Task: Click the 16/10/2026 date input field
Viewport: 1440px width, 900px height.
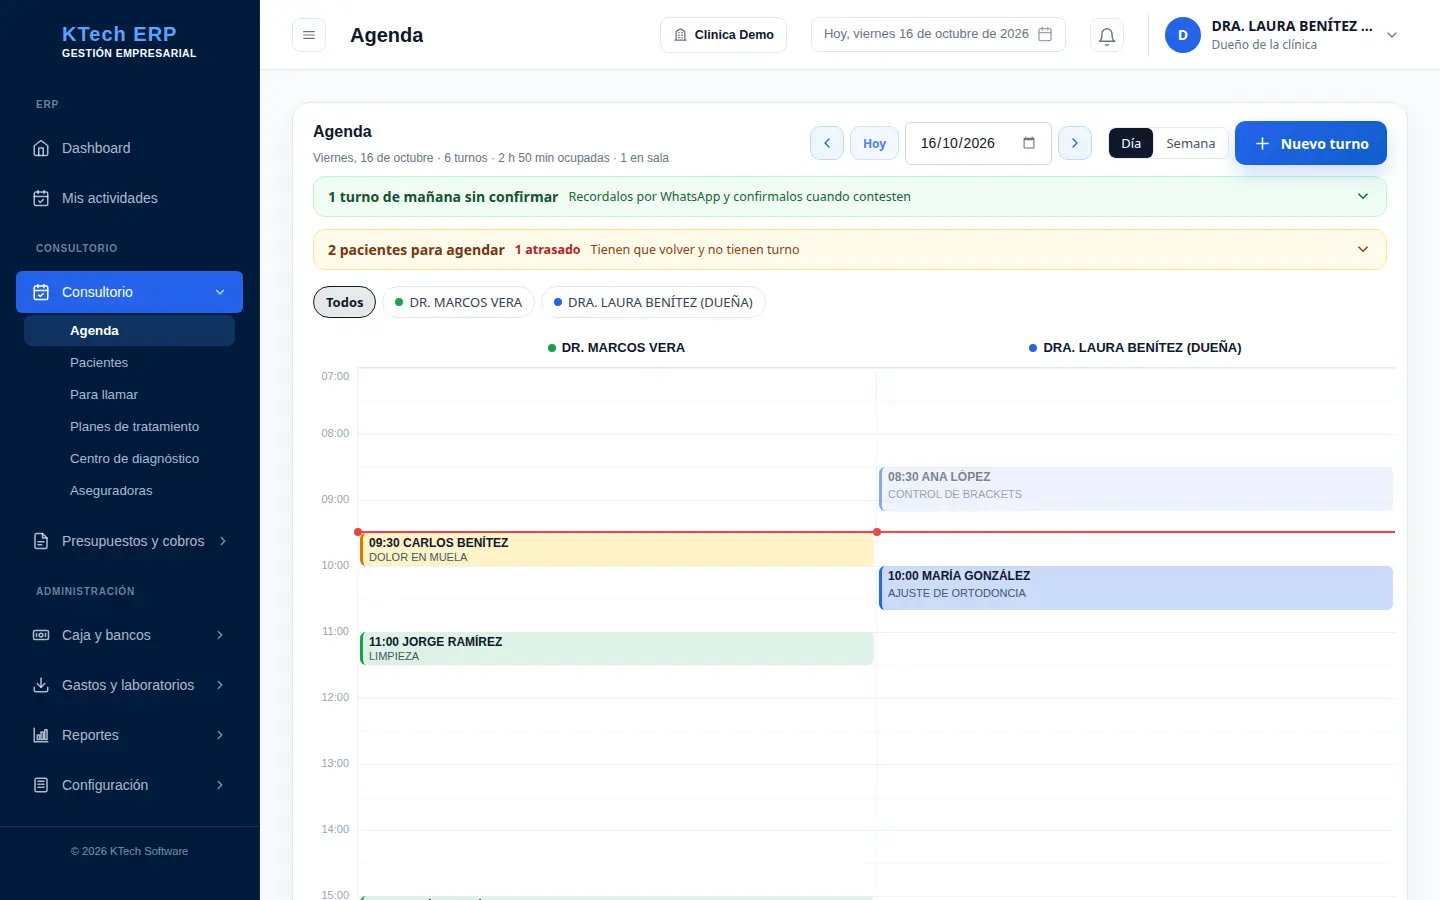Action: pos(978,143)
